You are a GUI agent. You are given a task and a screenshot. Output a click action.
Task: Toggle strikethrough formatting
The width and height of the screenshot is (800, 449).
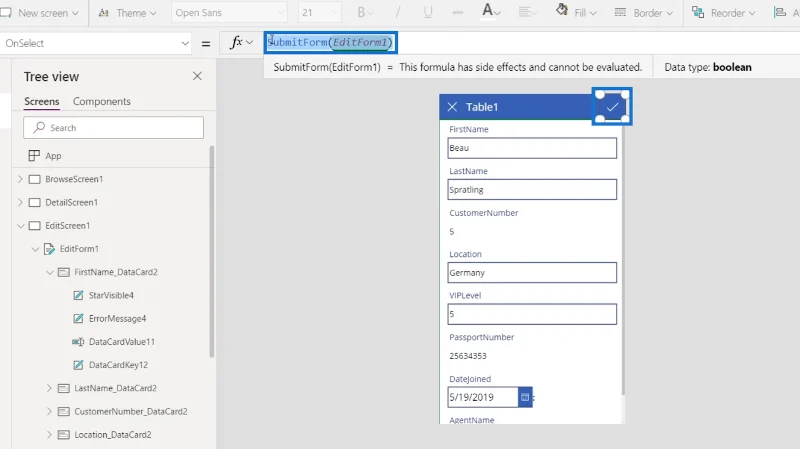point(458,13)
